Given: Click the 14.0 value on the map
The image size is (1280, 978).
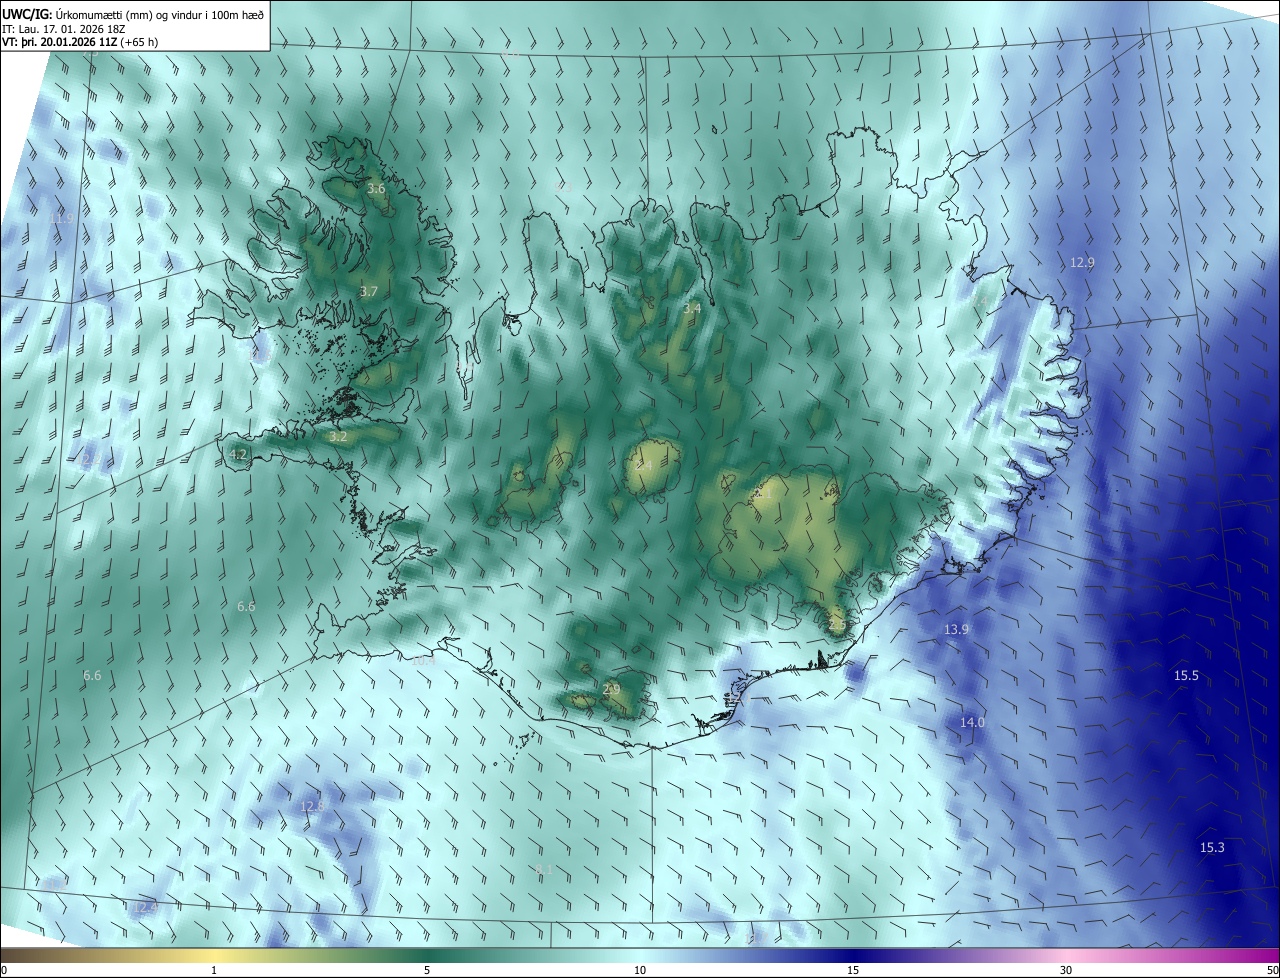Looking at the screenshot, I should (972, 722).
